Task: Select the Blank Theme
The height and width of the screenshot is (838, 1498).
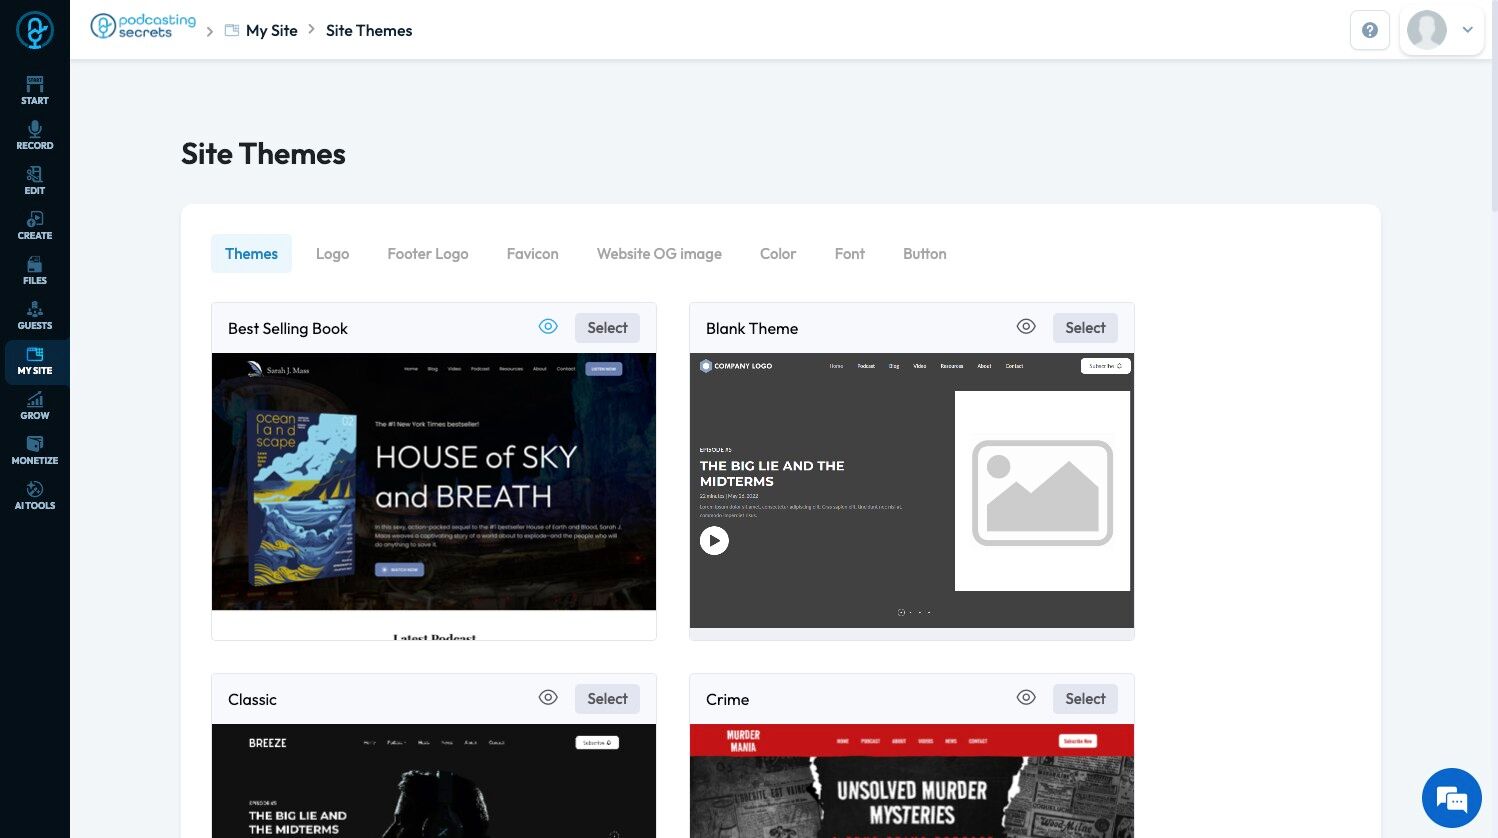Action: [x=1085, y=328]
